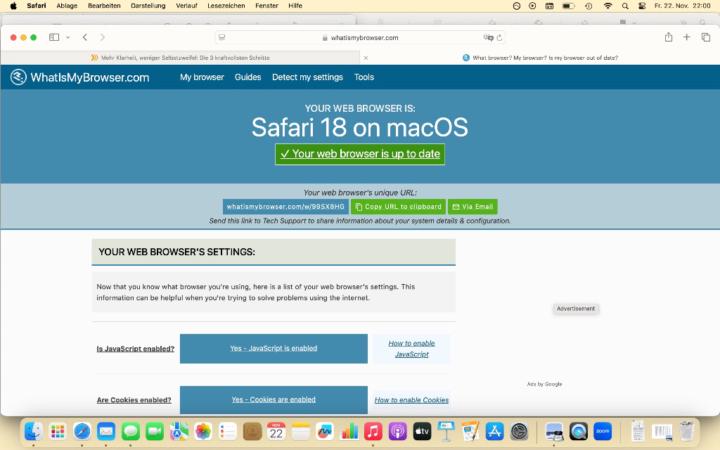
Task: Click 'Yes - Cookies are enabled' link
Action: tap(274, 399)
